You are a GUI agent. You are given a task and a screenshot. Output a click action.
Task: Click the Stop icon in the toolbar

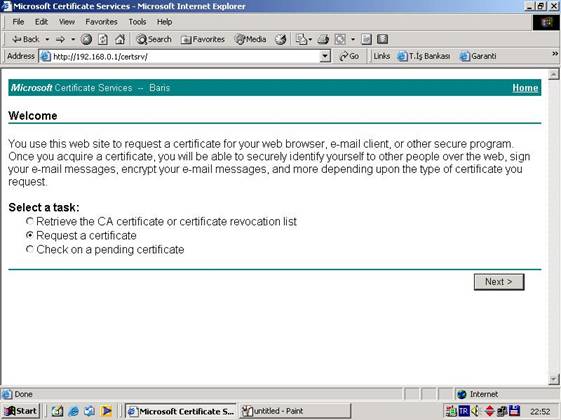point(86,39)
